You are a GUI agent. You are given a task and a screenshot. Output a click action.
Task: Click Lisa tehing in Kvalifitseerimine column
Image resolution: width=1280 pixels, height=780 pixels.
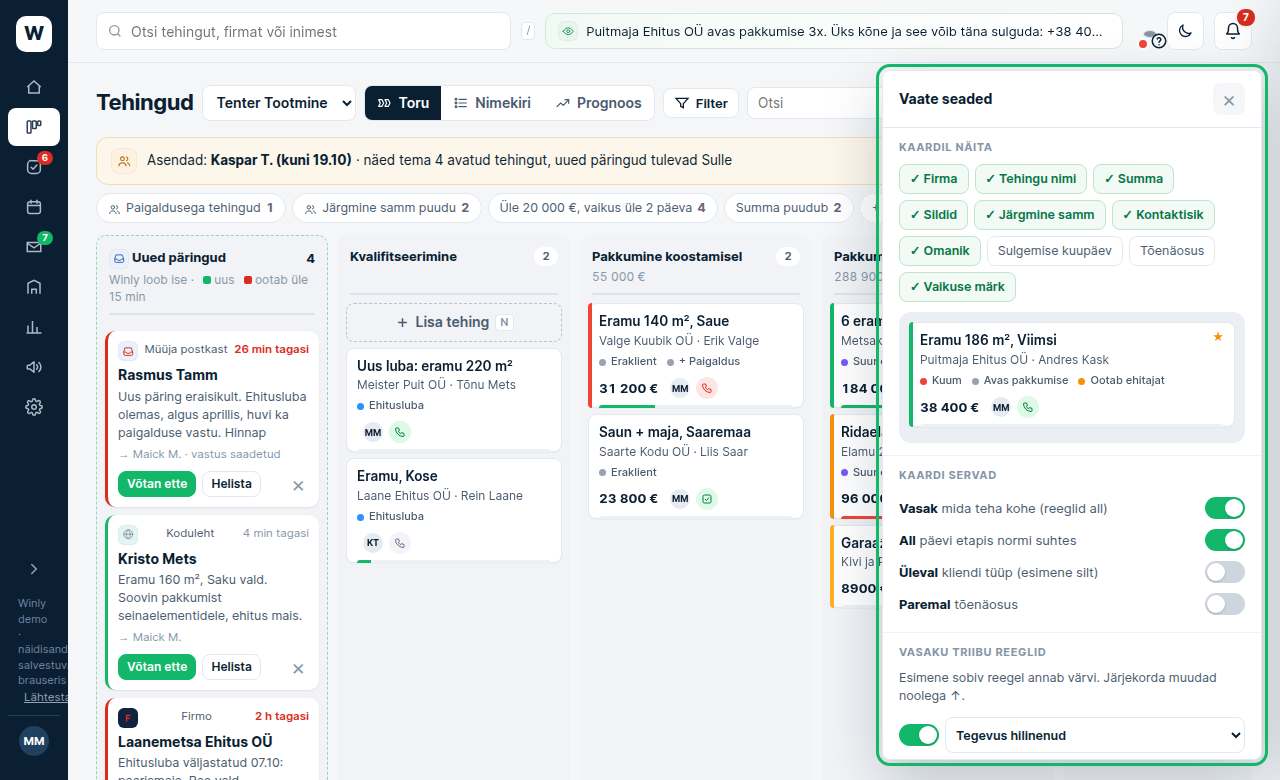[x=454, y=322]
